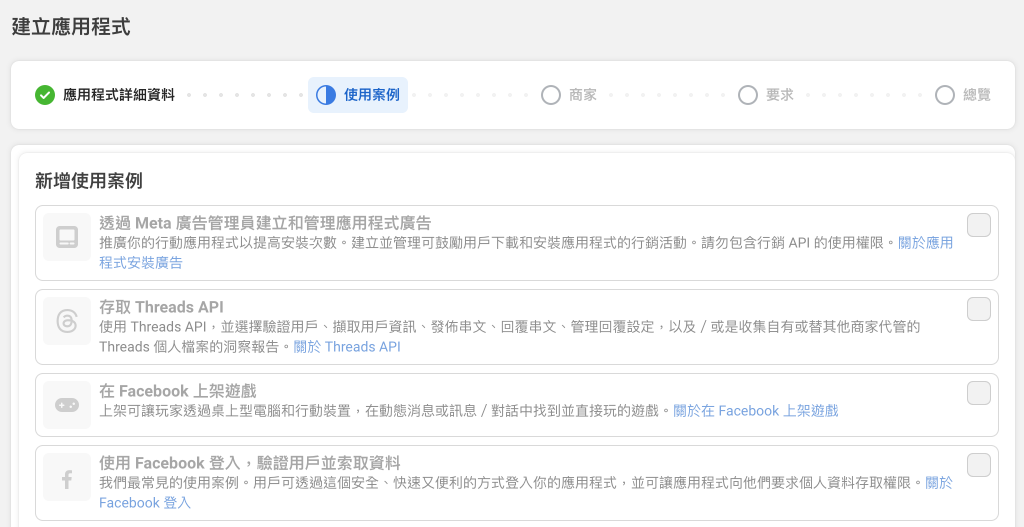Click the empty circle icon beside 商家

pyautogui.click(x=551, y=95)
